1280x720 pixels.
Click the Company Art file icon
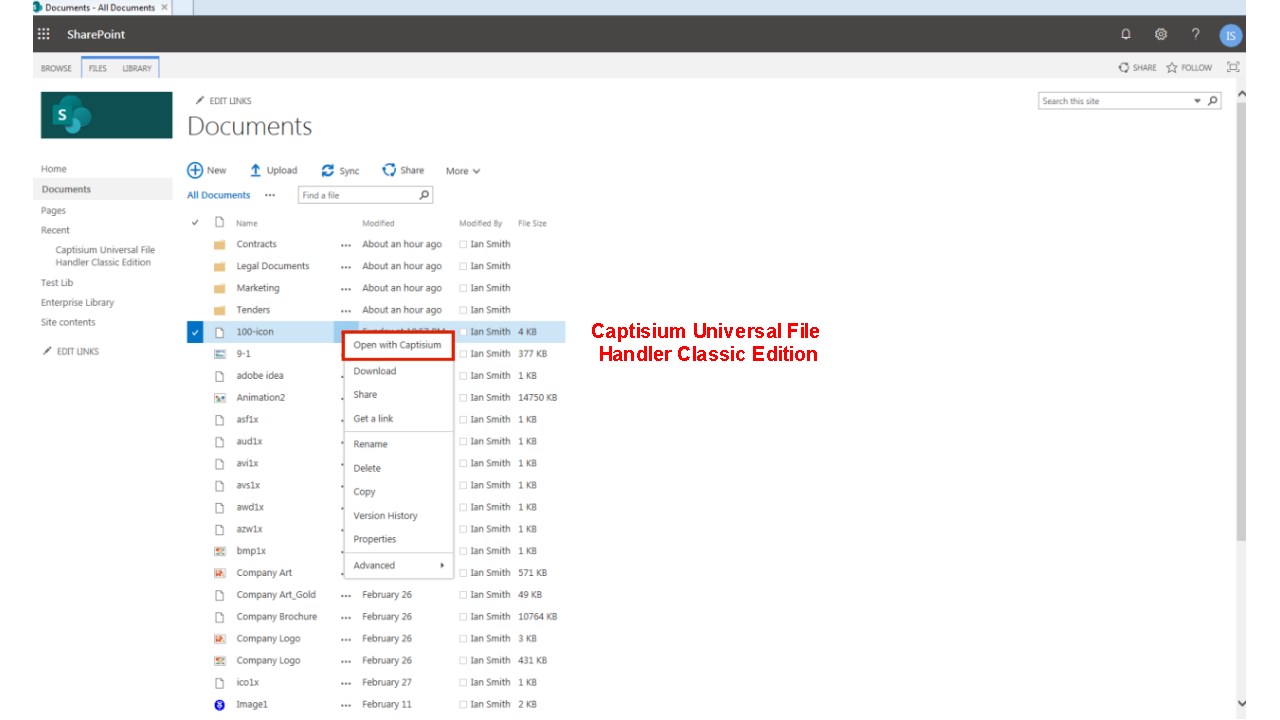pos(219,573)
